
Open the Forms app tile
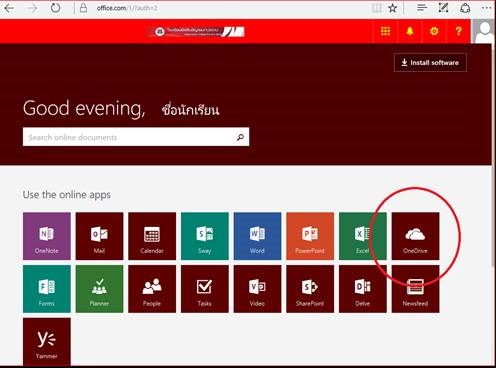[47, 289]
